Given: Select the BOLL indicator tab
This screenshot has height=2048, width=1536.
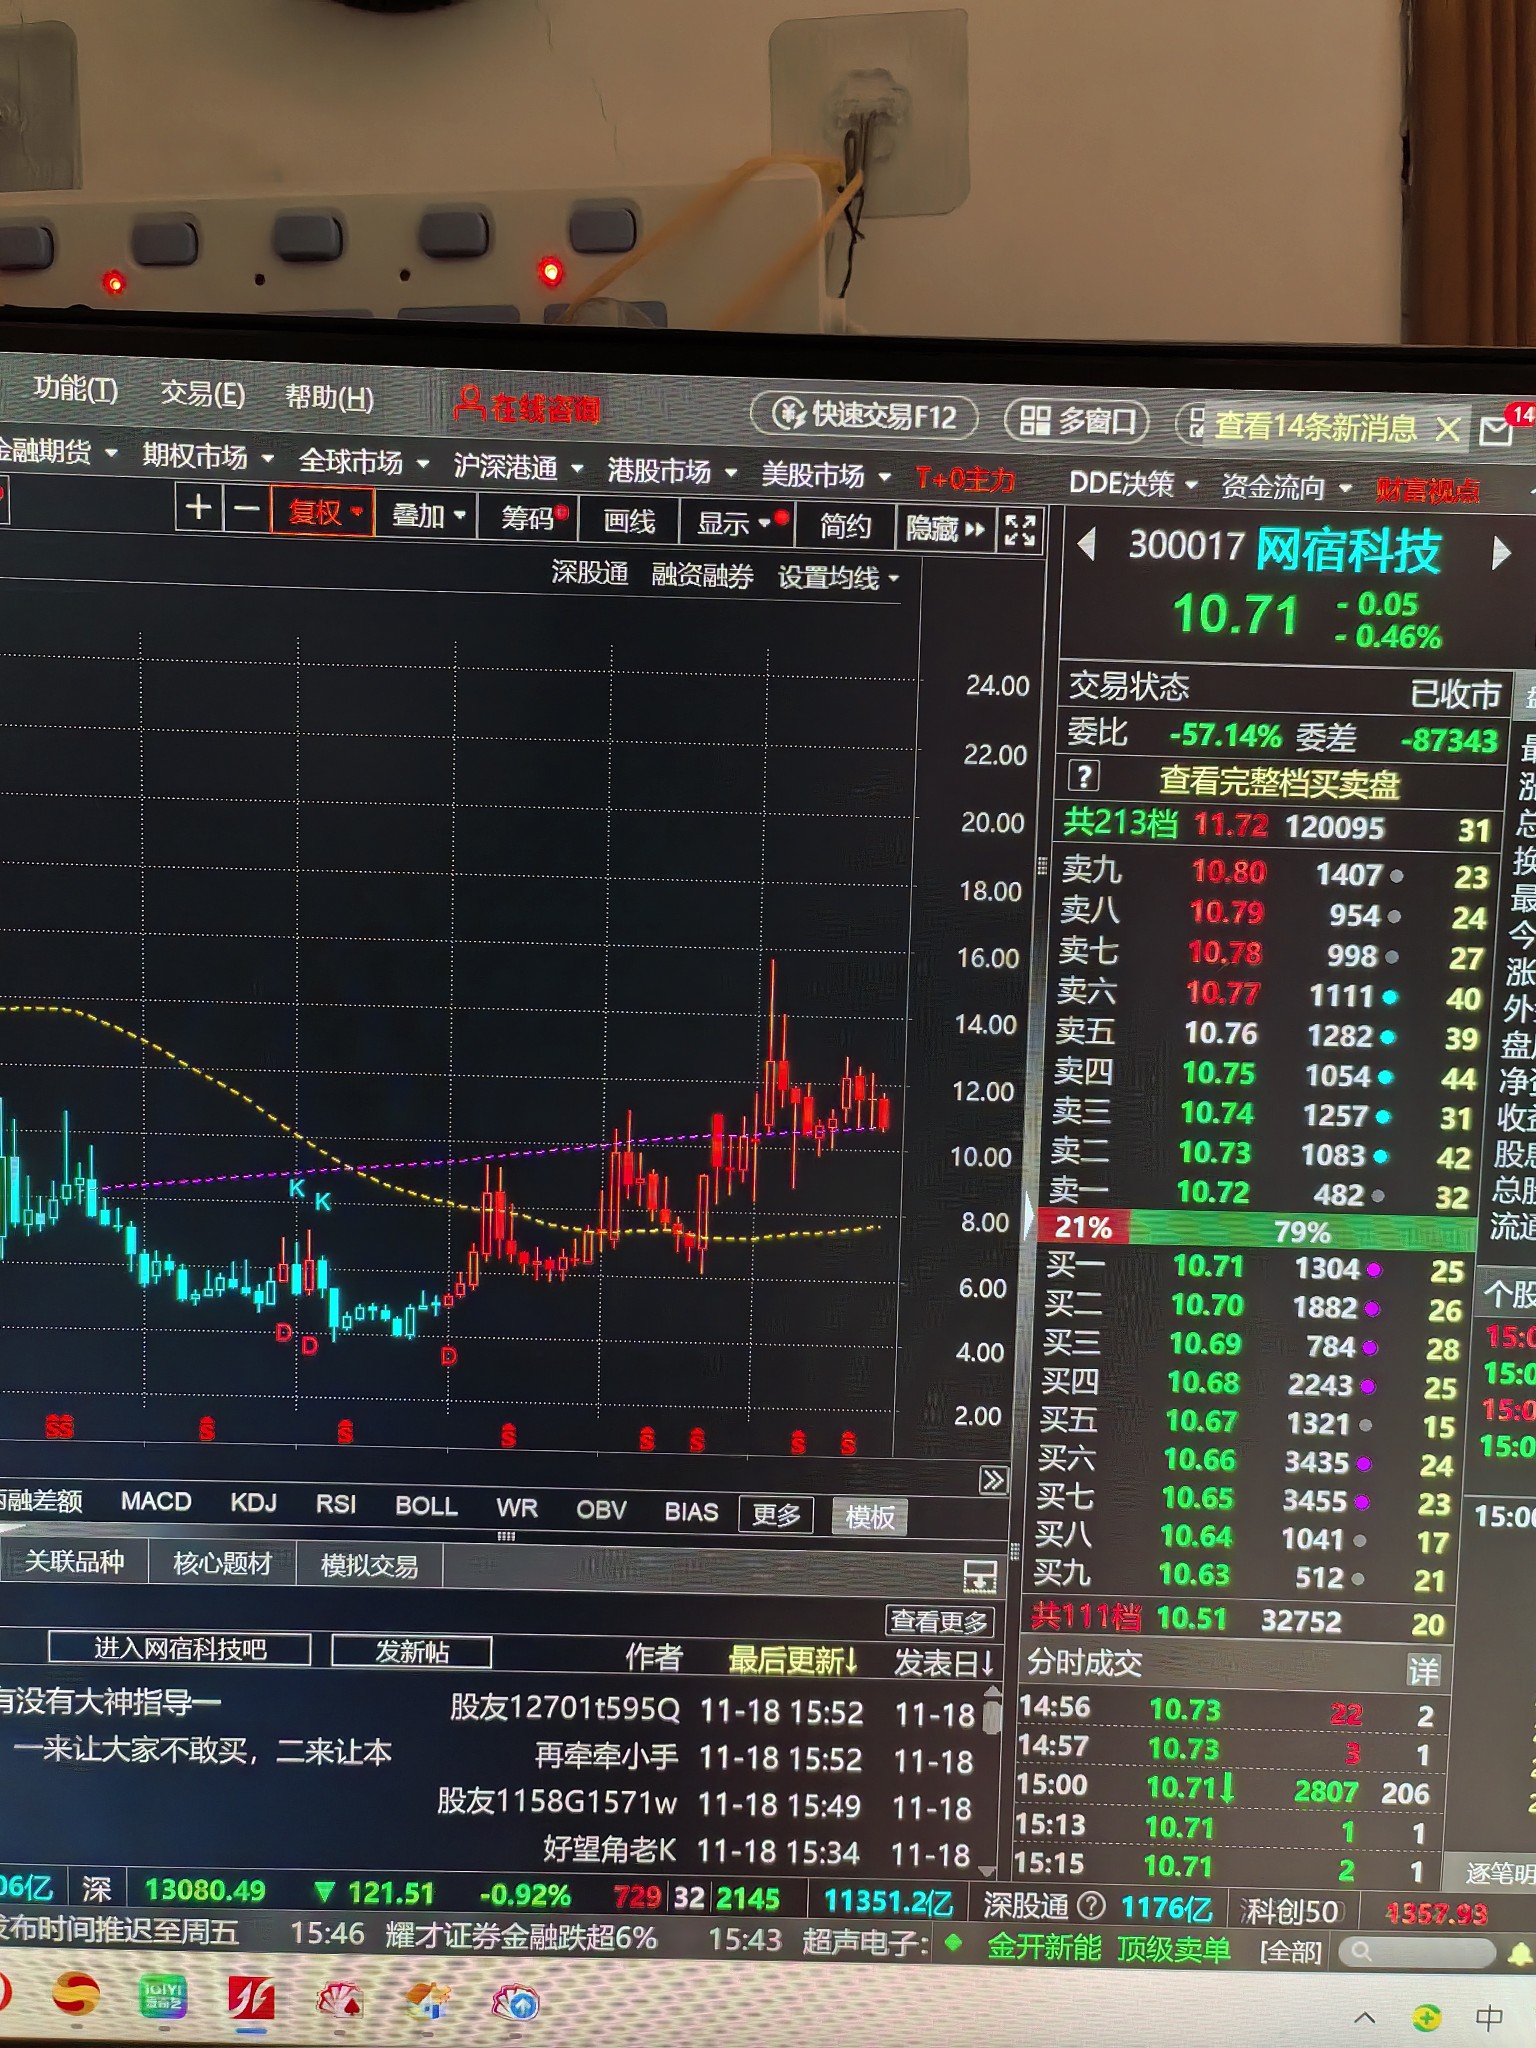Looking at the screenshot, I should pyautogui.click(x=426, y=1506).
